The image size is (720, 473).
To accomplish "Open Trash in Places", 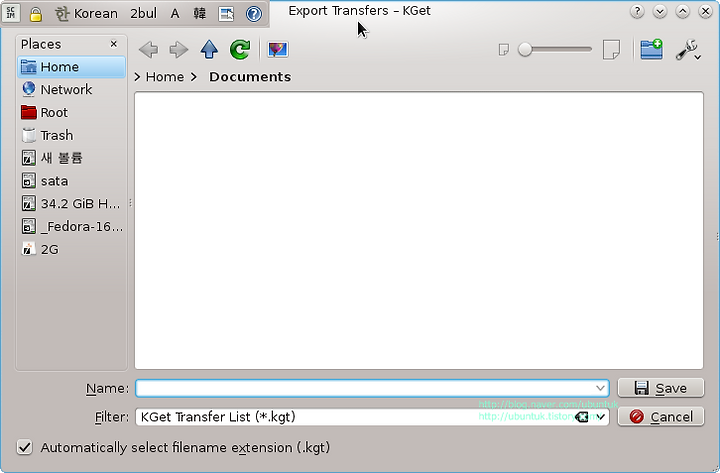I will [x=71, y=135].
